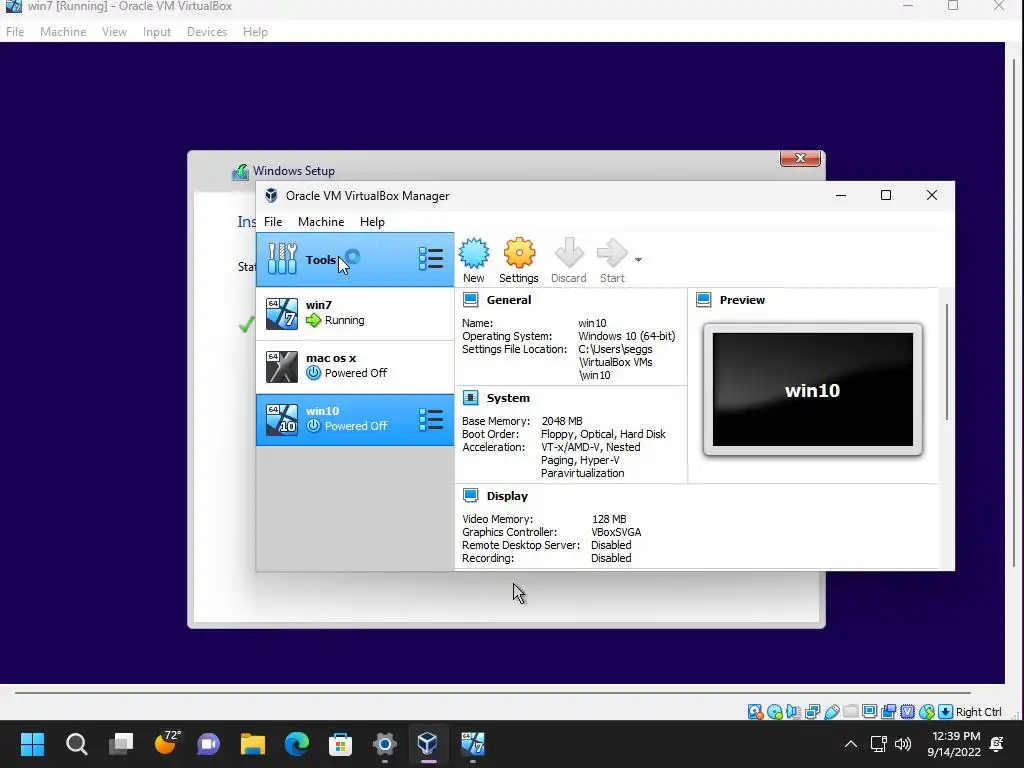The width and height of the screenshot is (1024, 768).
Task: Click the network tray icon
Action: click(x=879, y=744)
